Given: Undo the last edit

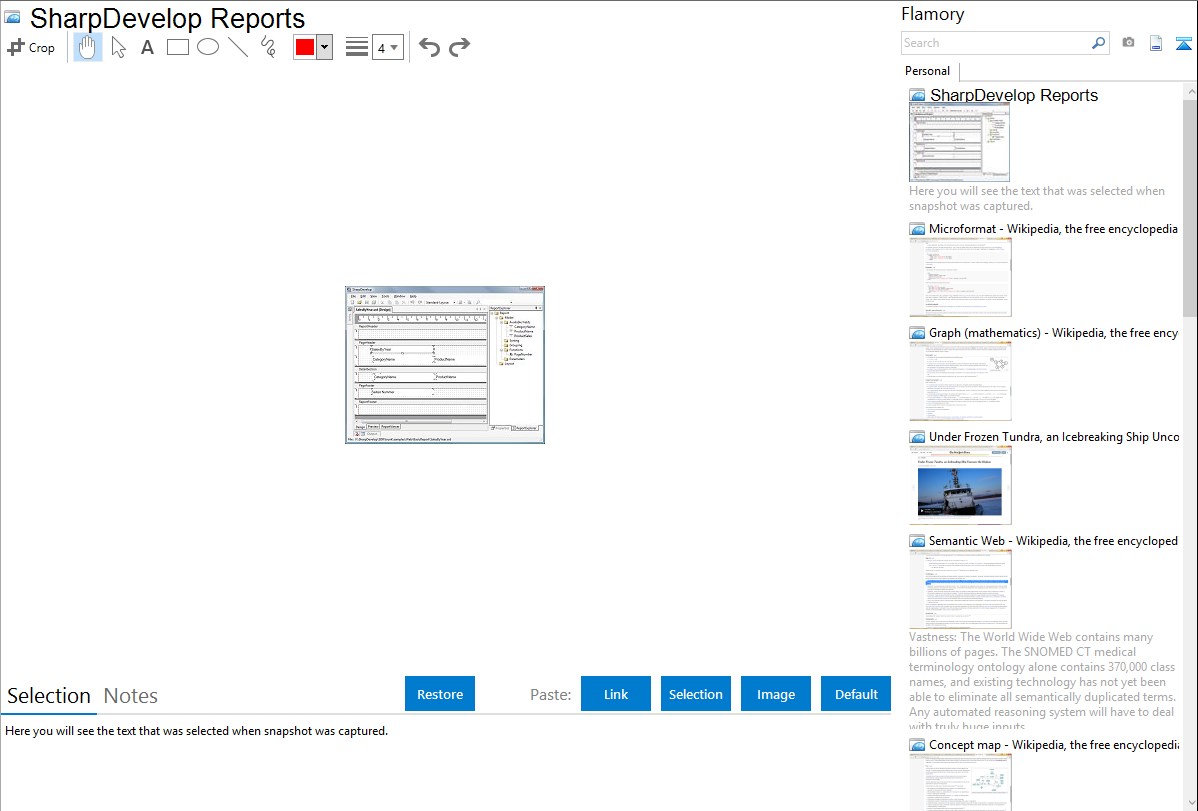Looking at the screenshot, I should (x=429, y=47).
